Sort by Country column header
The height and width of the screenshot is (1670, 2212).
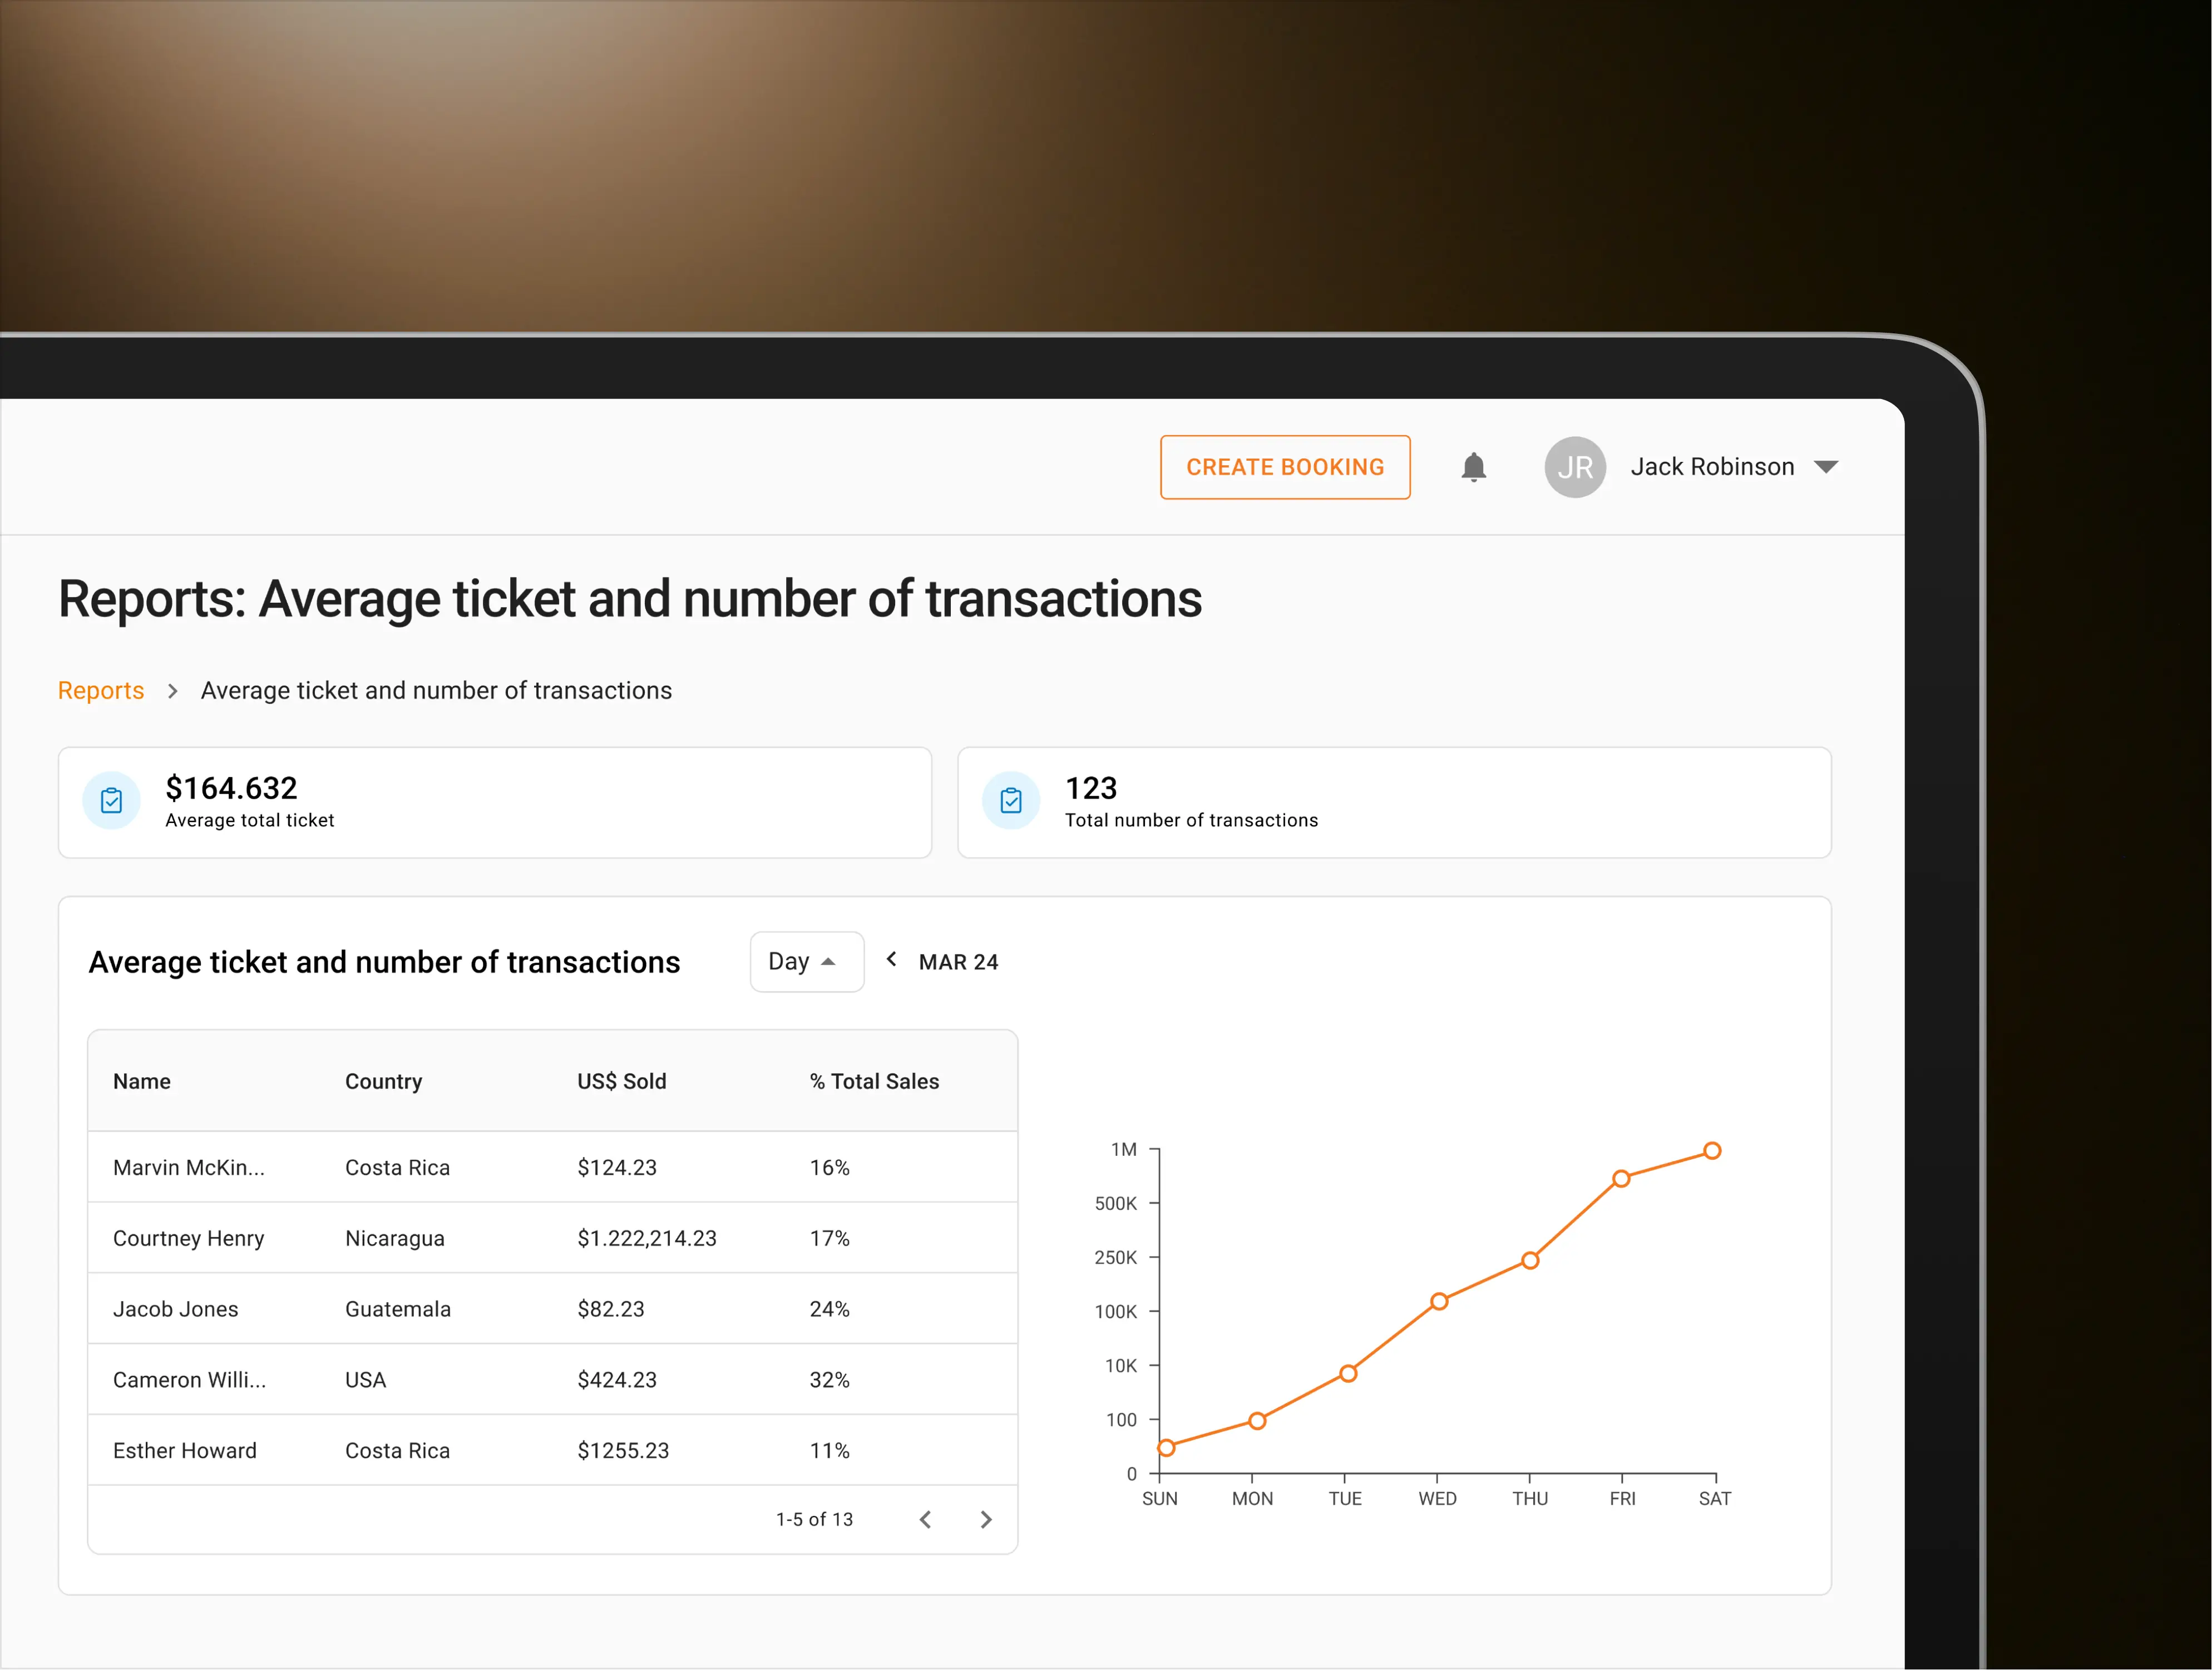click(383, 1081)
